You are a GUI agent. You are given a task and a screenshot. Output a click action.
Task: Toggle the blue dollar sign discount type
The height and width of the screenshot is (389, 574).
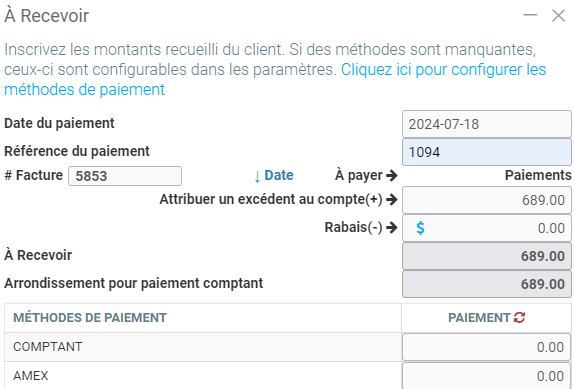(420, 228)
